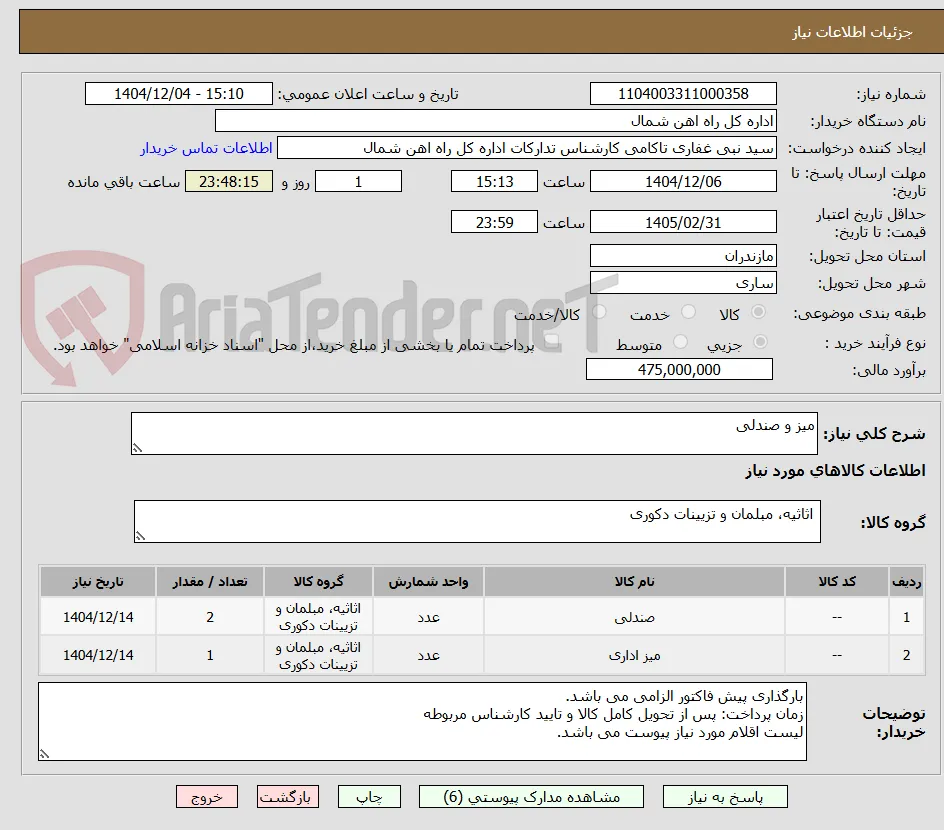Click the 'شماره نیاز:' label
The width and height of the screenshot is (944, 830).
pyautogui.click(x=891, y=94)
